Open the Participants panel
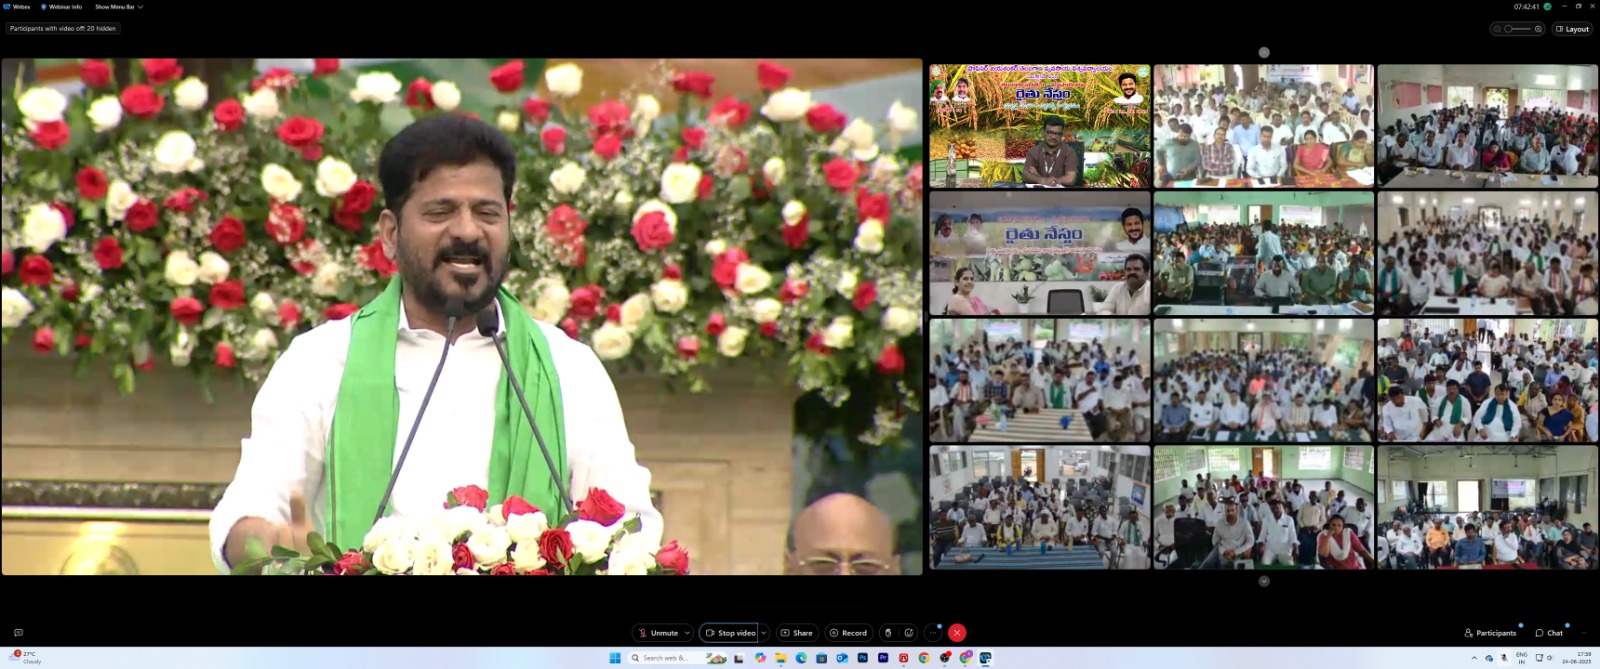 (1490, 633)
